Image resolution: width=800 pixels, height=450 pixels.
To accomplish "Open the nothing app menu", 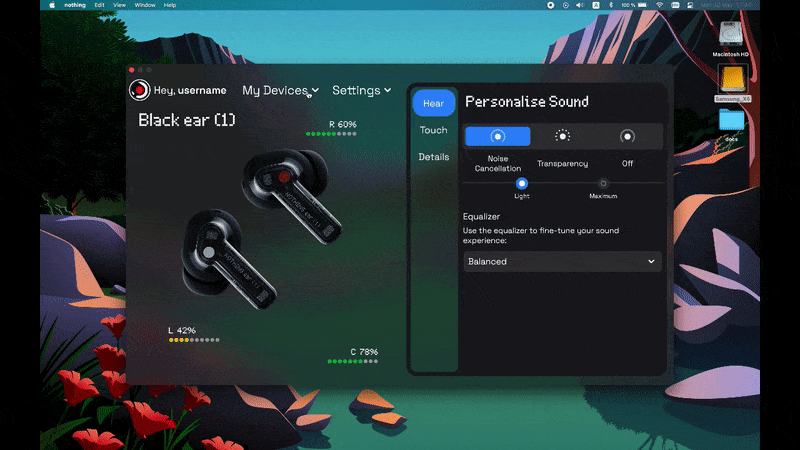I will 74,5.
